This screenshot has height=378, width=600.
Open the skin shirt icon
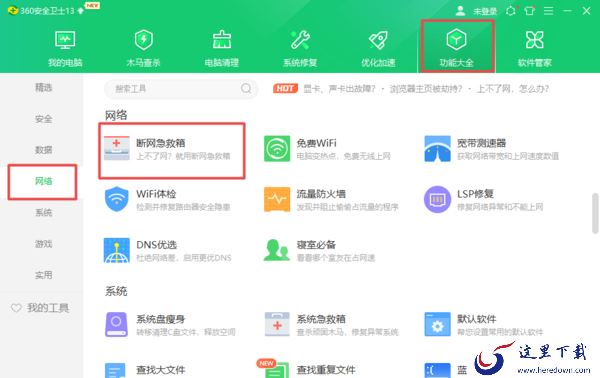pos(530,11)
